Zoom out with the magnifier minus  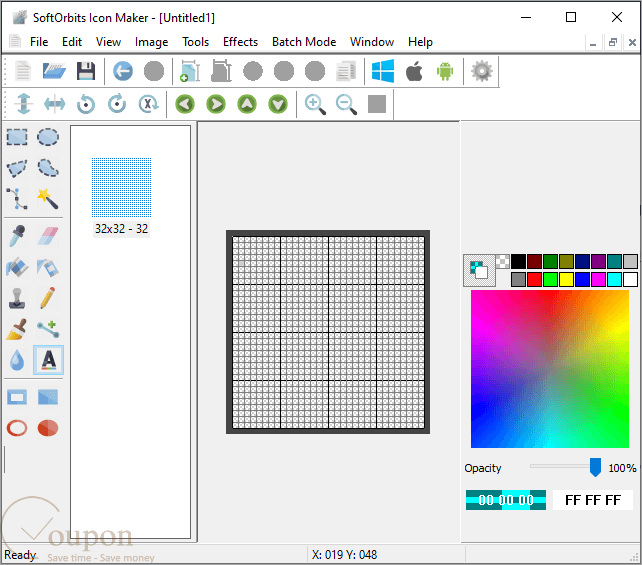click(346, 104)
